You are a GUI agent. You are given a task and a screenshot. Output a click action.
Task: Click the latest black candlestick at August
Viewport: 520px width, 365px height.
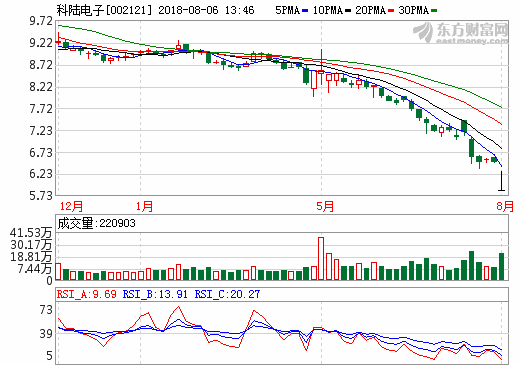pos(501,181)
